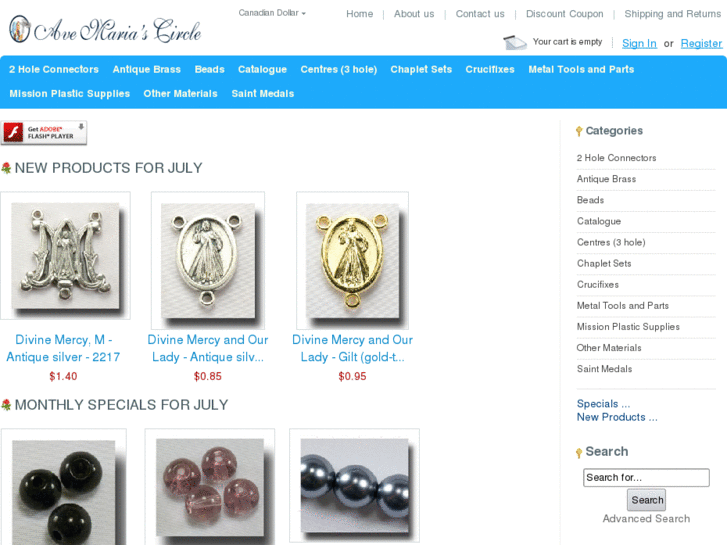The width and height of the screenshot is (727, 545).
Task: Open the purple glass beads image
Action: click(210, 487)
